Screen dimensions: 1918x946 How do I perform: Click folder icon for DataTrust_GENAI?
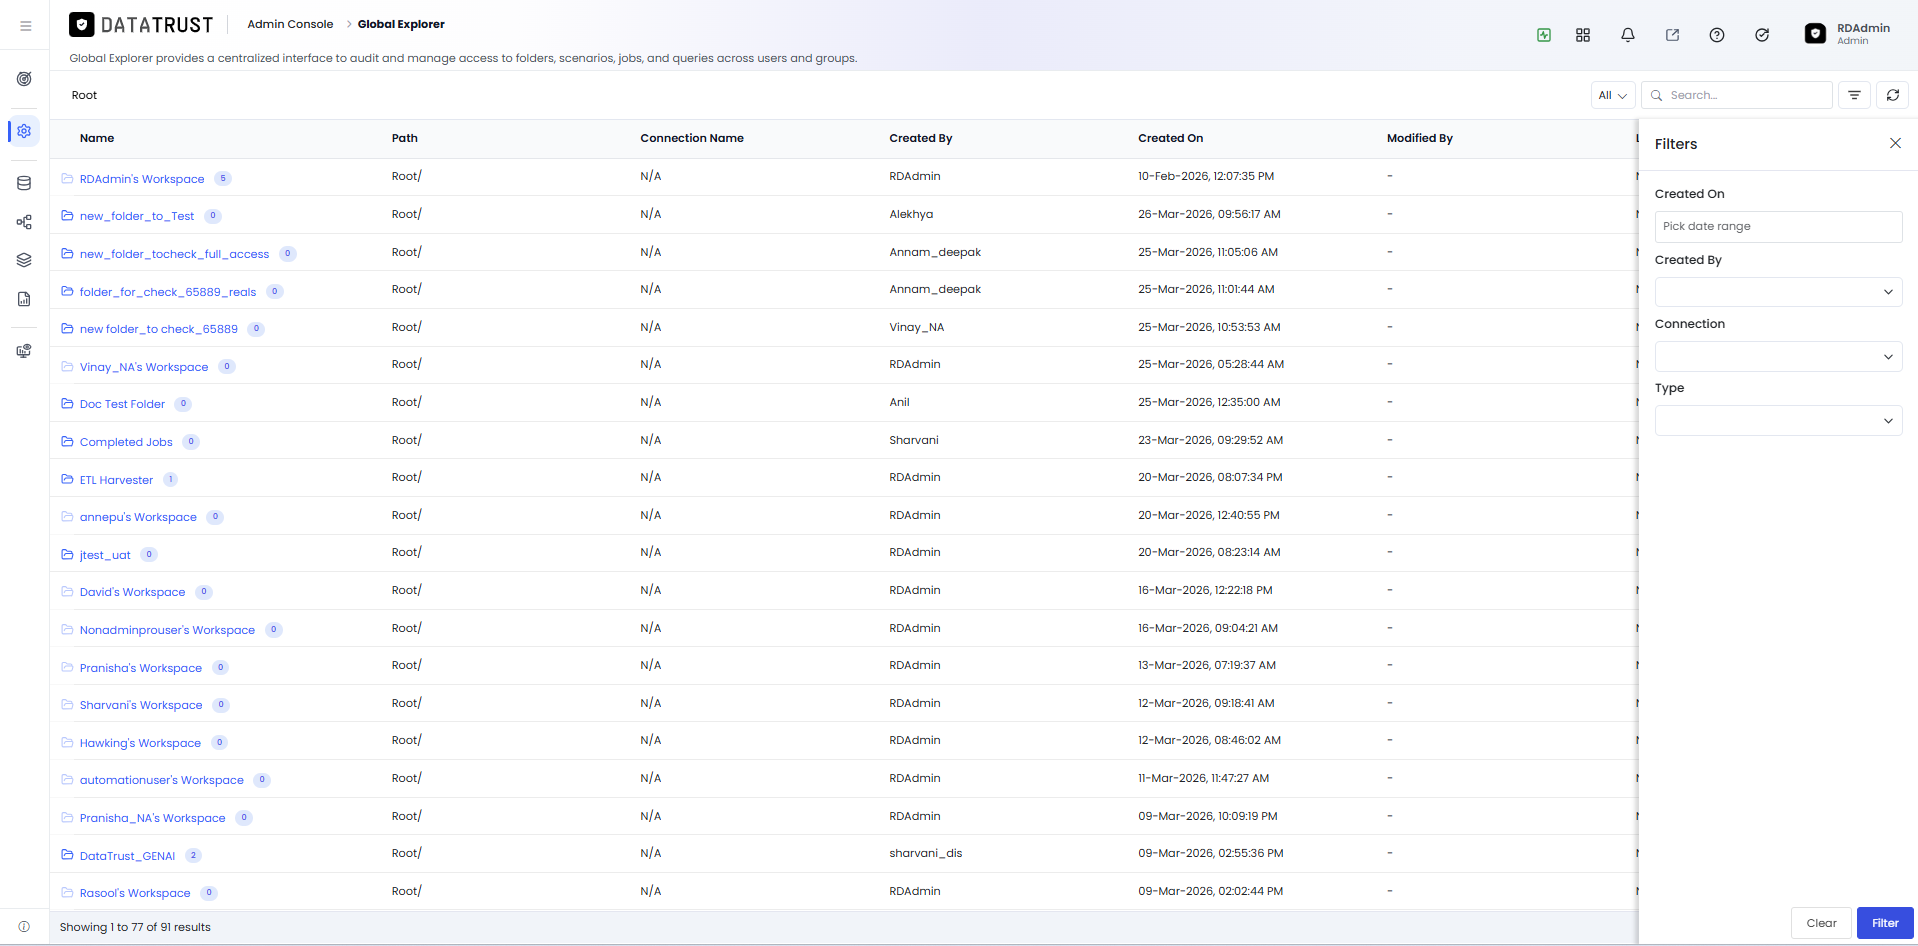[x=67, y=855]
